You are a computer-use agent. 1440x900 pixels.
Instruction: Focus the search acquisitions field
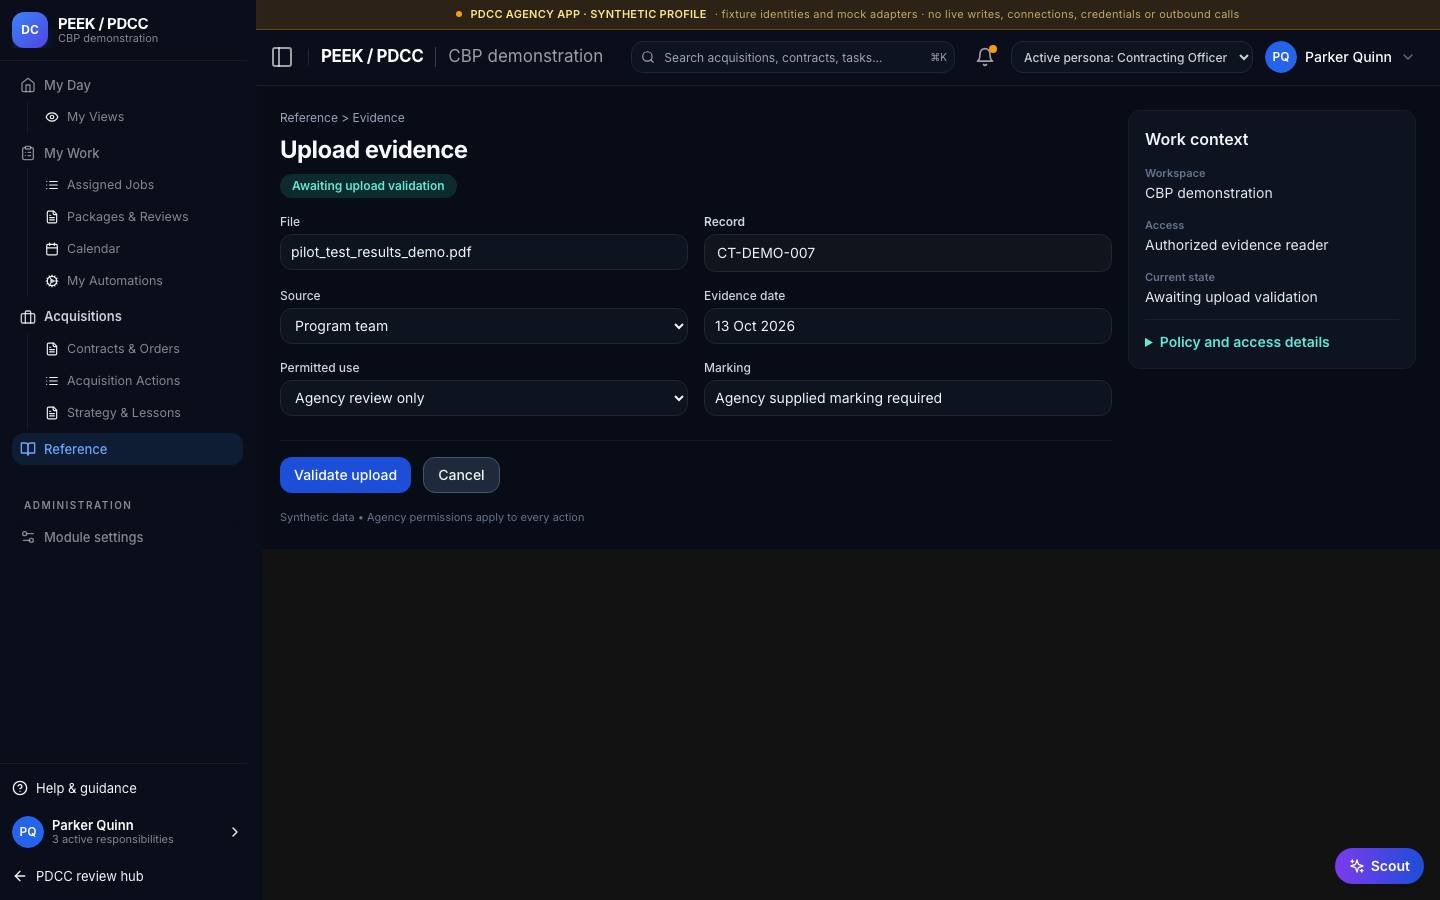tap(792, 57)
